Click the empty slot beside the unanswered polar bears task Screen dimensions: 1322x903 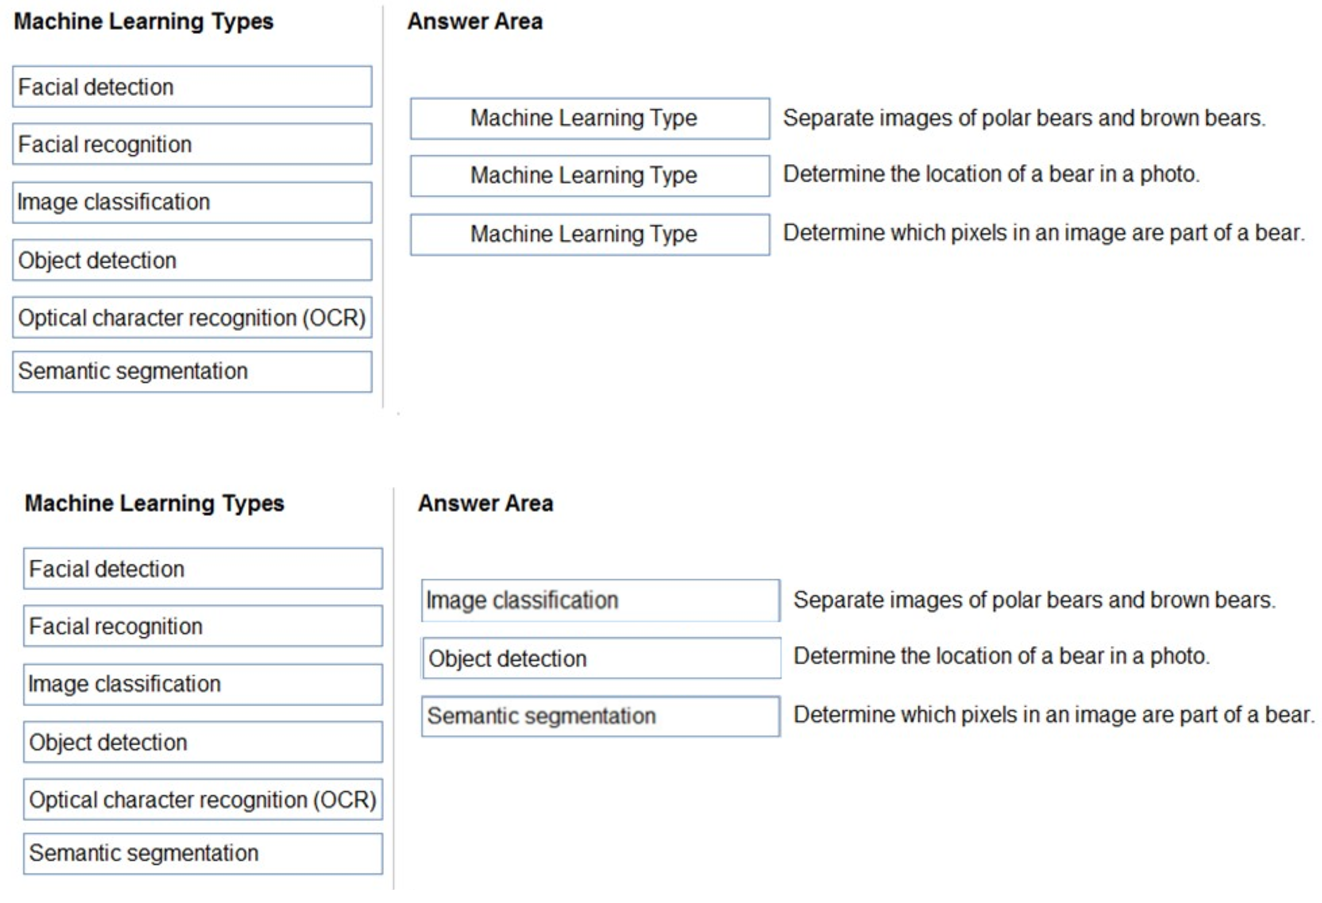point(590,118)
